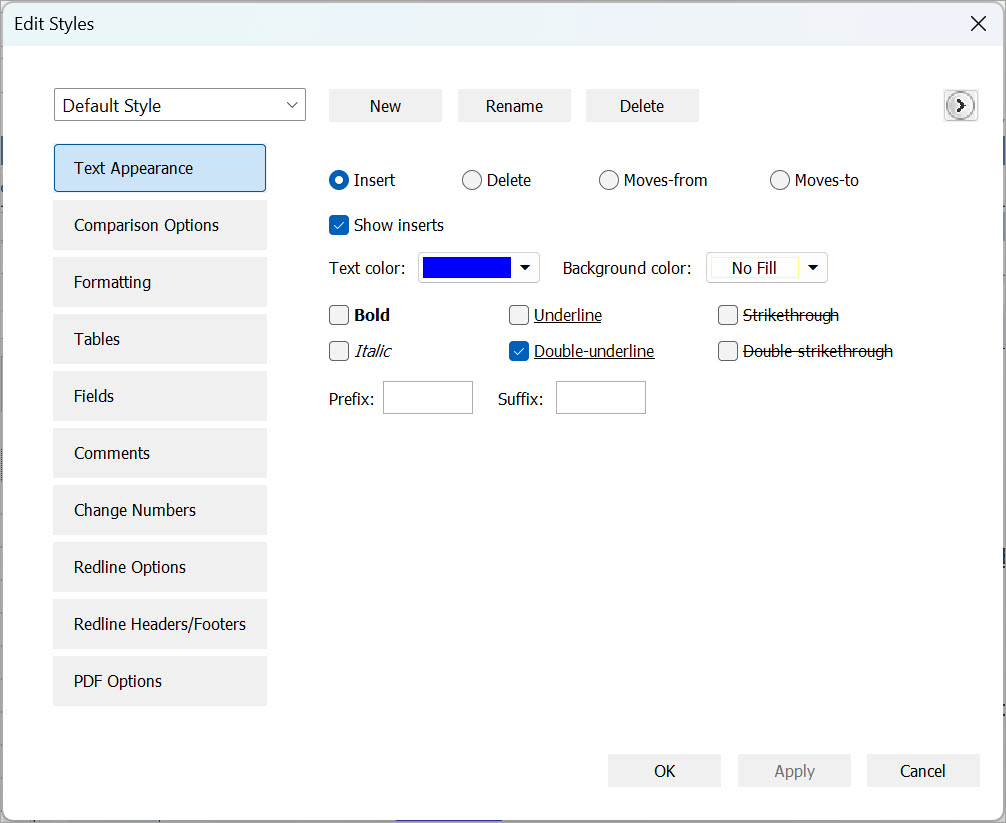Open Redline Options
Image resolution: width=1006 pixels, height=823 pixels.
pos(160,568)
